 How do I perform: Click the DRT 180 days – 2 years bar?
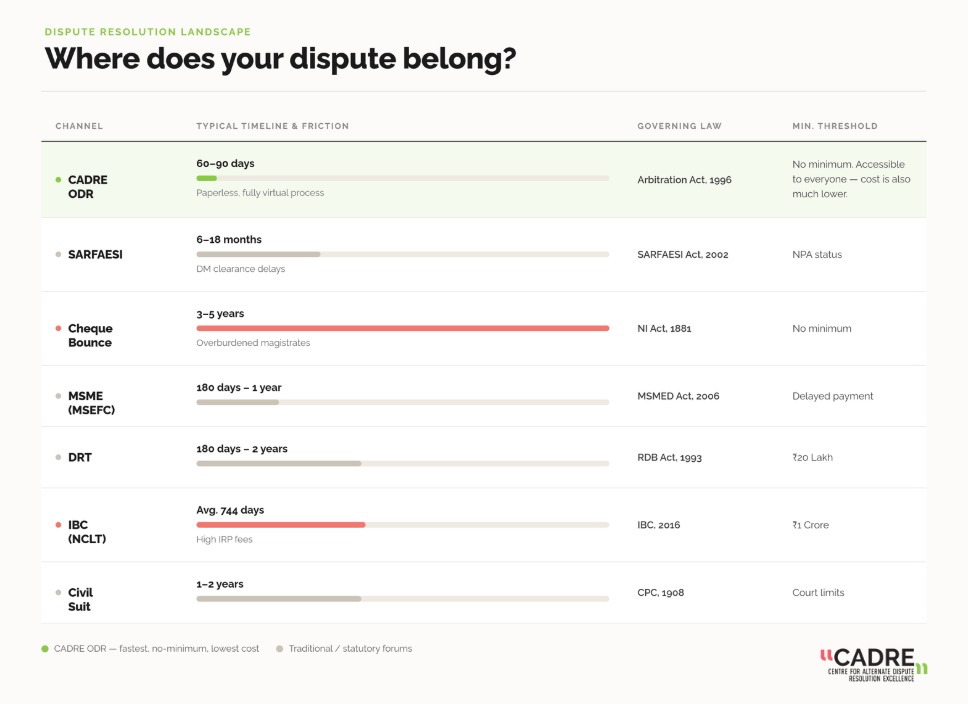point(403,464)
